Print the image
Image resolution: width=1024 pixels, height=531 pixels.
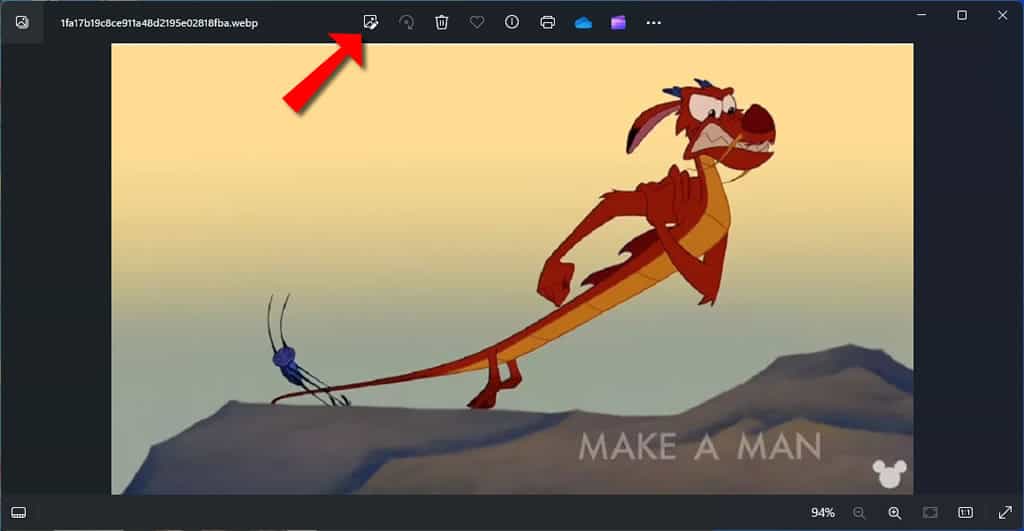(x=547, y=22)
